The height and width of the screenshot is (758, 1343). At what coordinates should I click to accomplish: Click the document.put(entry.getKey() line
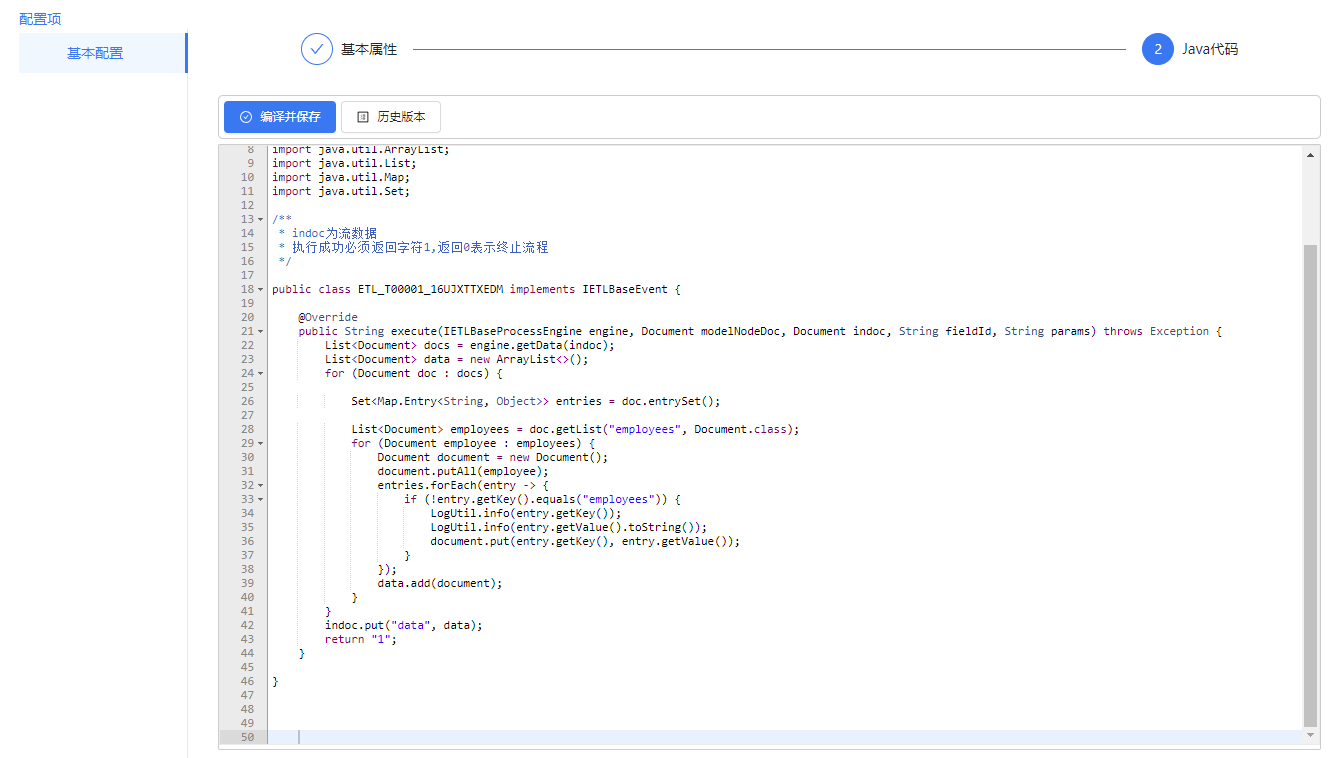[586, 541]
